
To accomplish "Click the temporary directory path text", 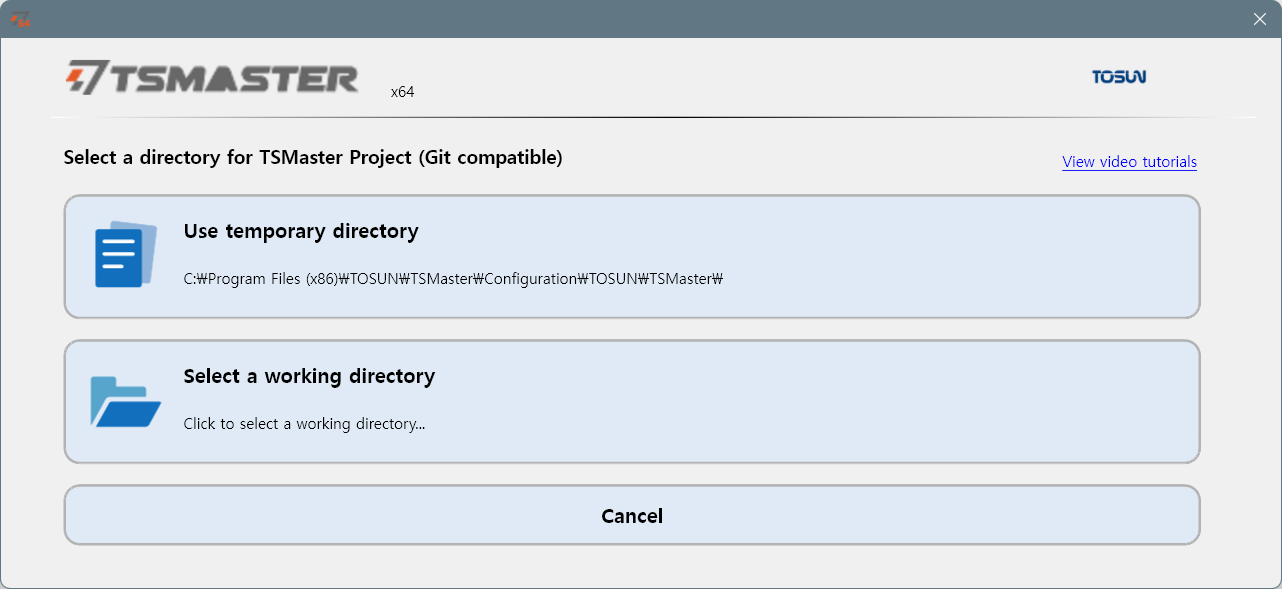I will (453, 279).
